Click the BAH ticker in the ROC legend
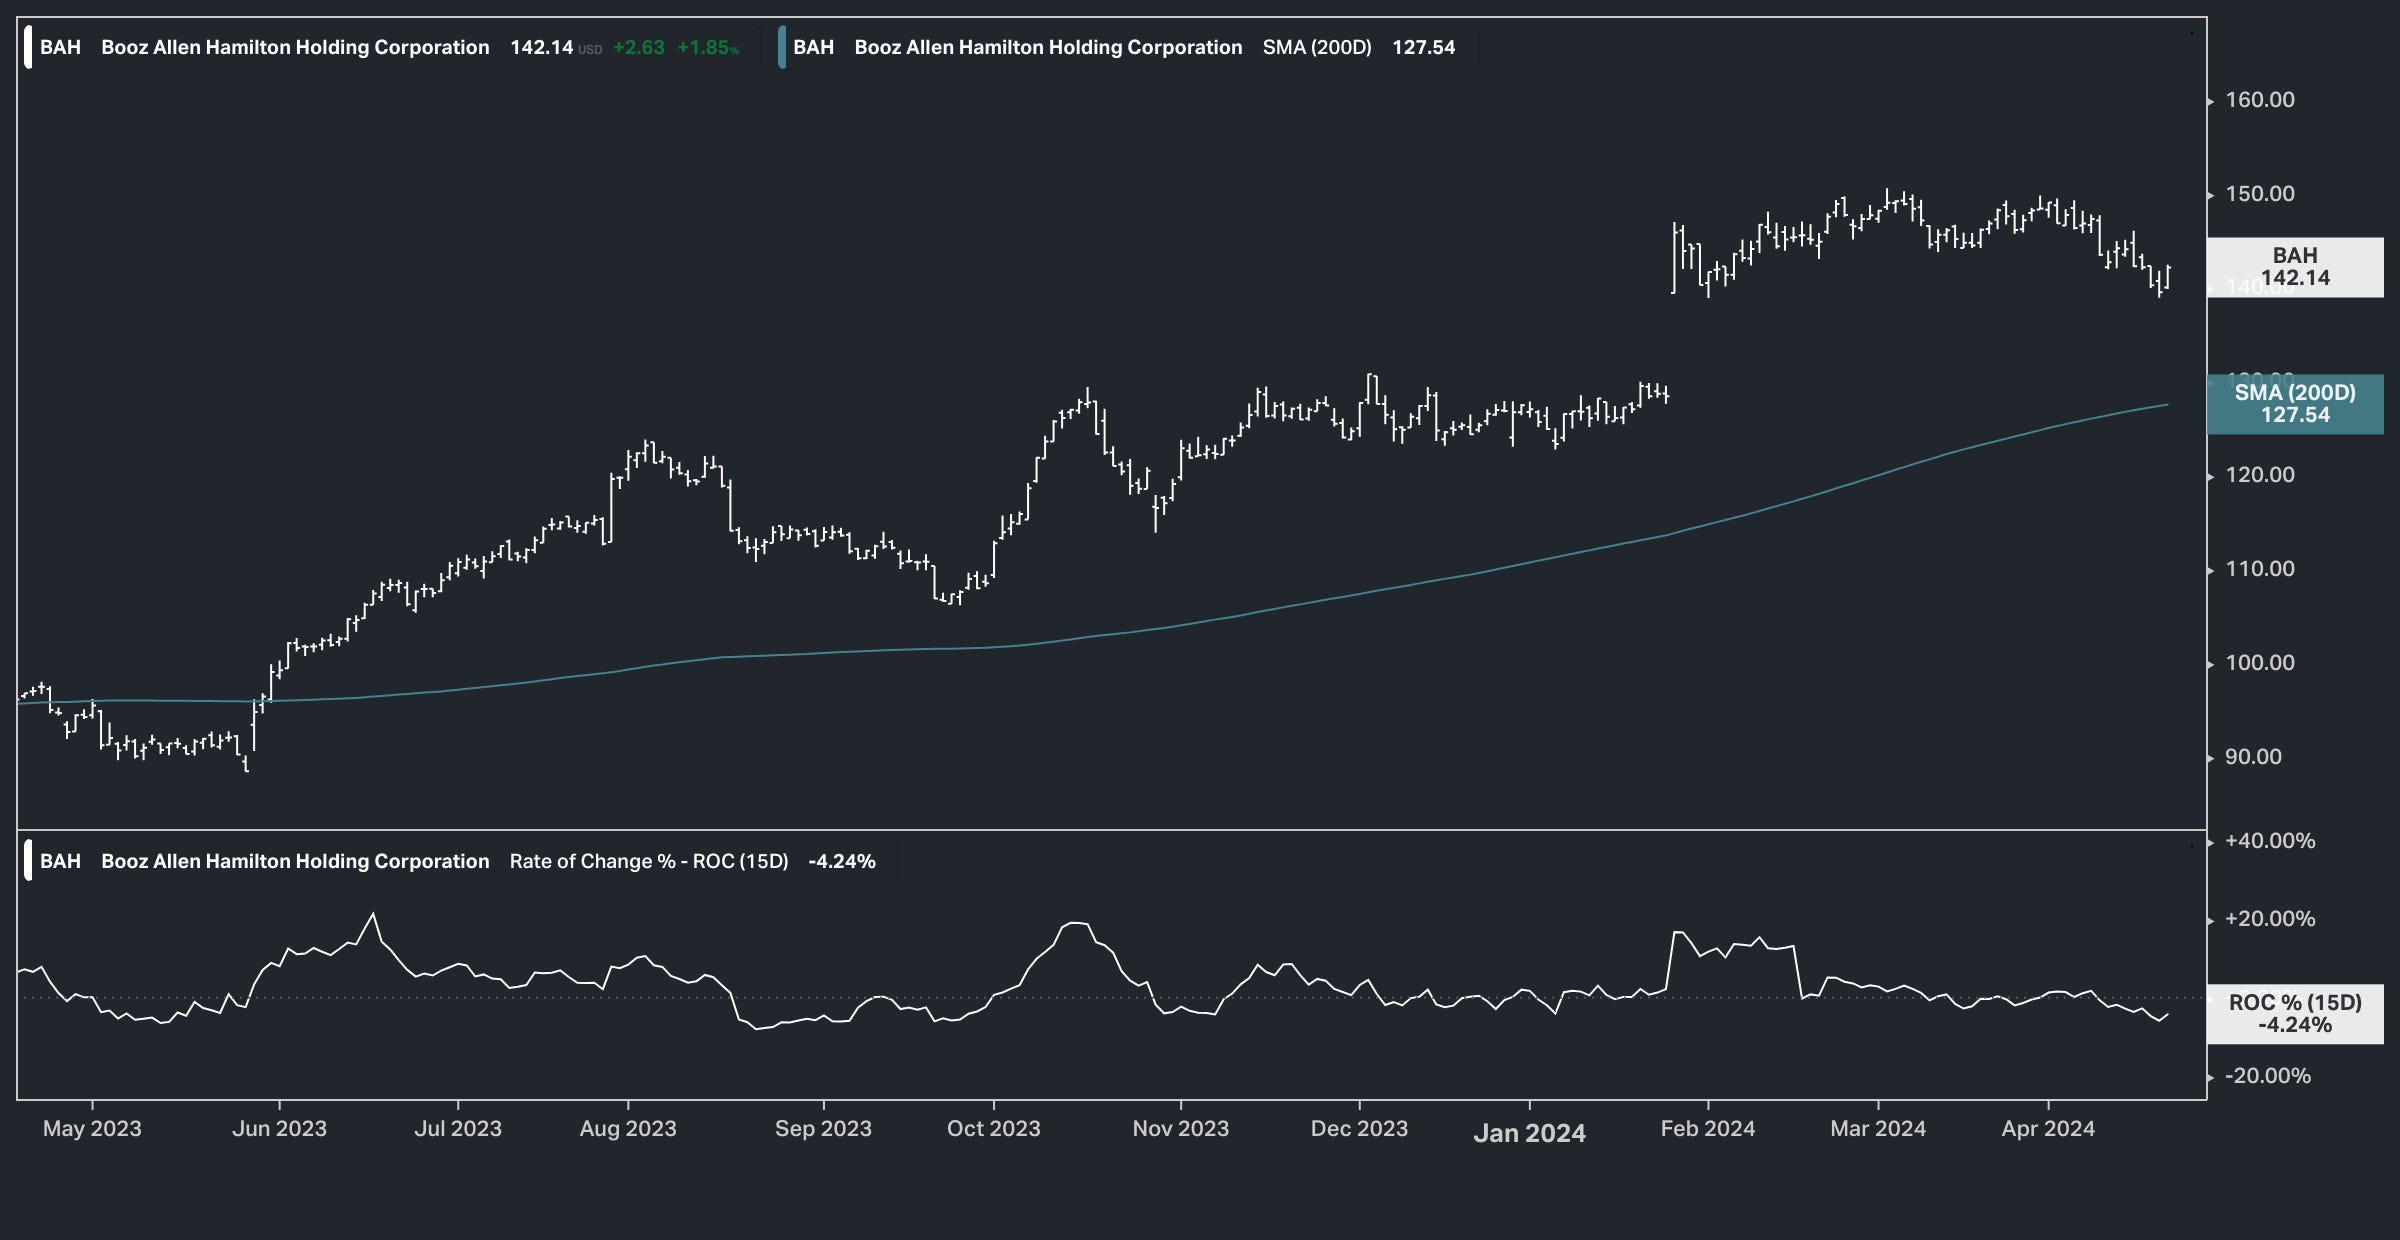The image size is (2400, 1240). (60, 861)
